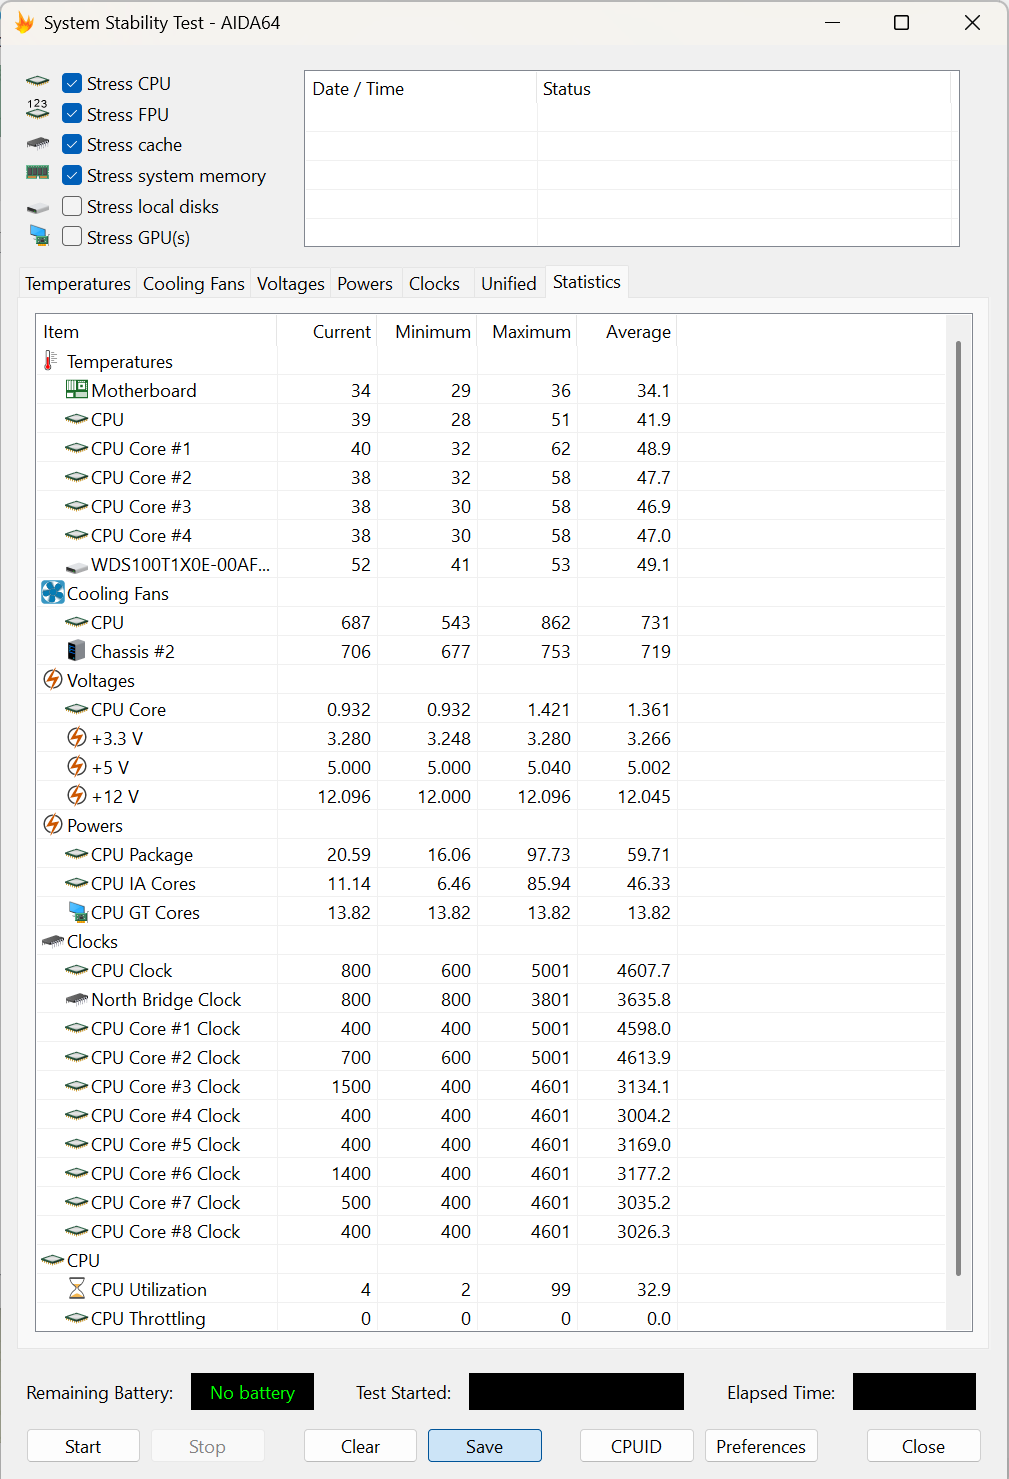Switch to the Voltages tab

(291, 284)
